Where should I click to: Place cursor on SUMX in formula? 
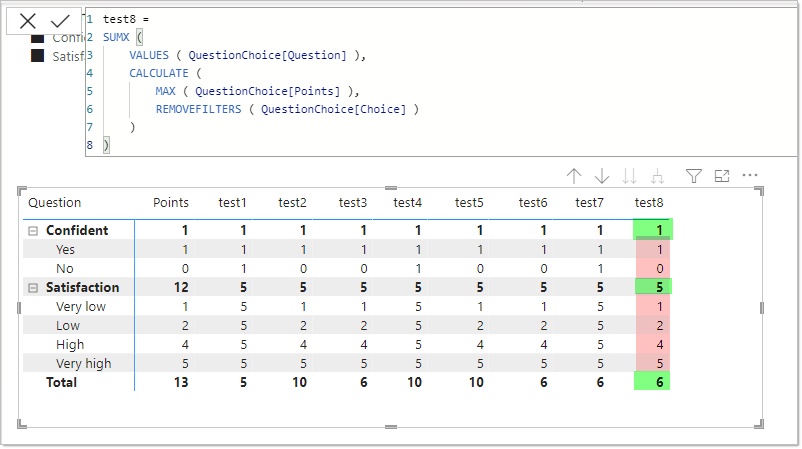coord(116,37)
